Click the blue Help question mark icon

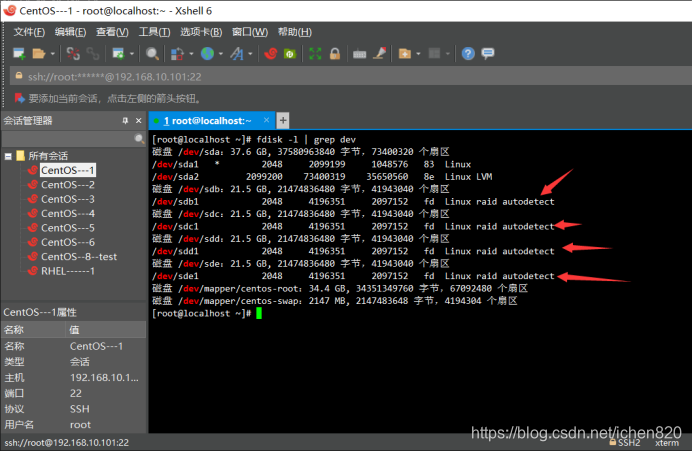[468, 53]
